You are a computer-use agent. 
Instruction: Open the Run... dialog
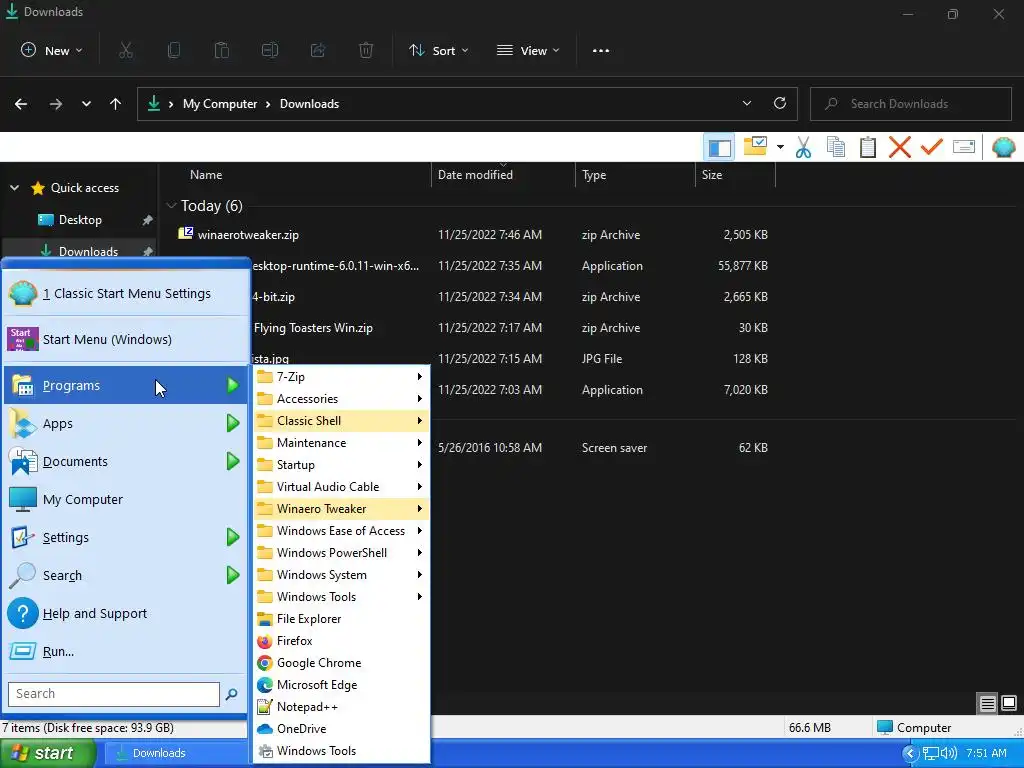(127, 651)
